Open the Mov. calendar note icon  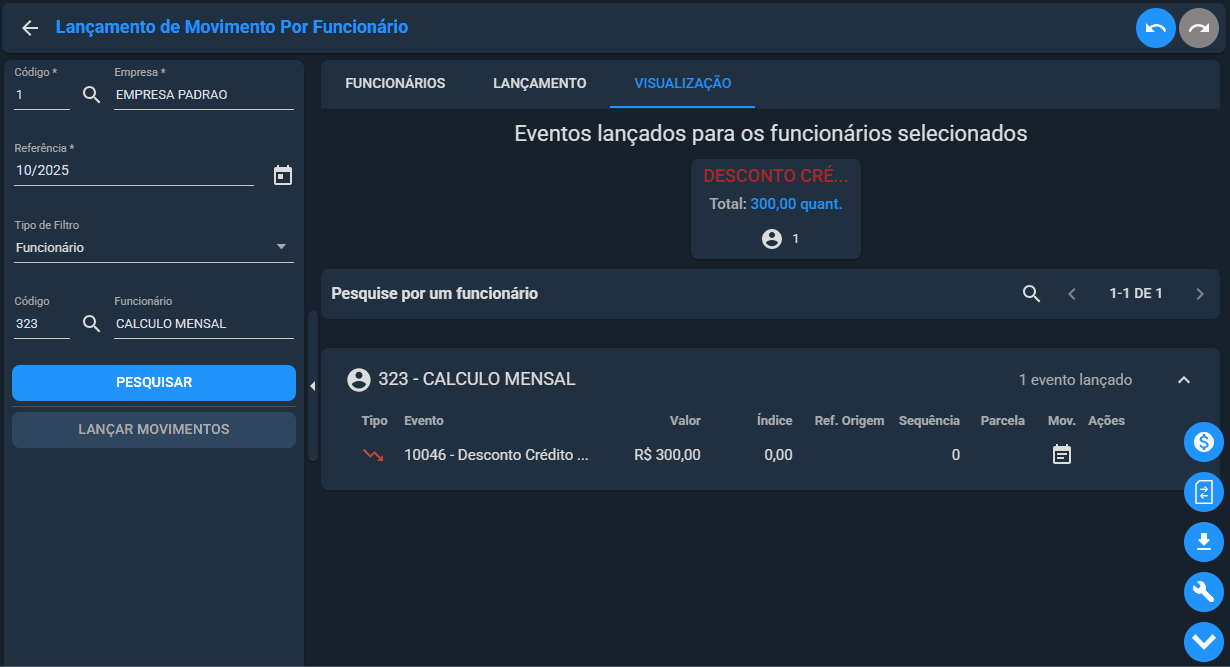pos(1062,455)
